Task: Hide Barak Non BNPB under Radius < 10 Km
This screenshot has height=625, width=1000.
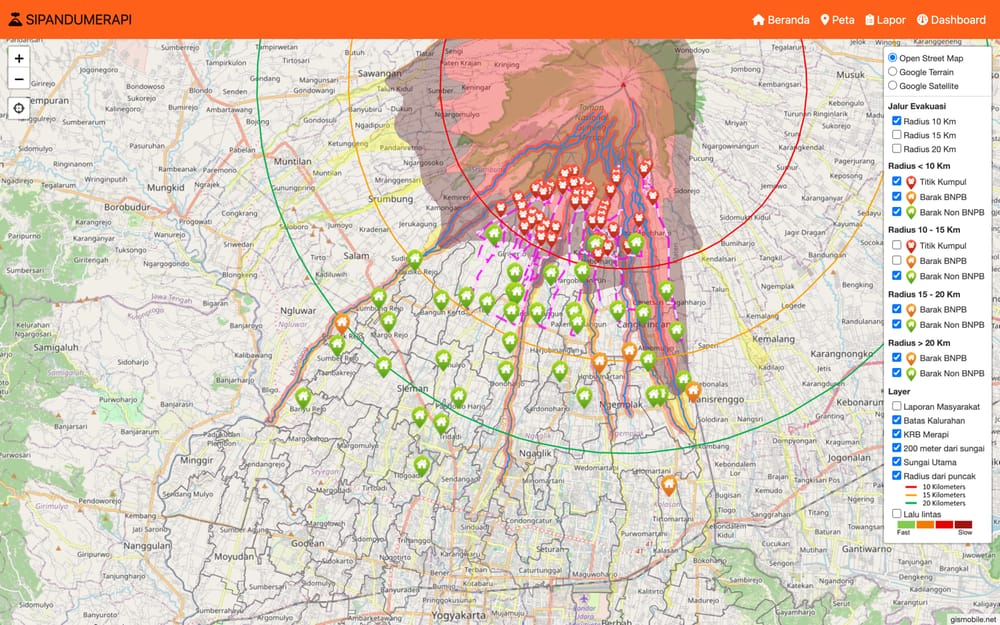Action: [897, 212]
